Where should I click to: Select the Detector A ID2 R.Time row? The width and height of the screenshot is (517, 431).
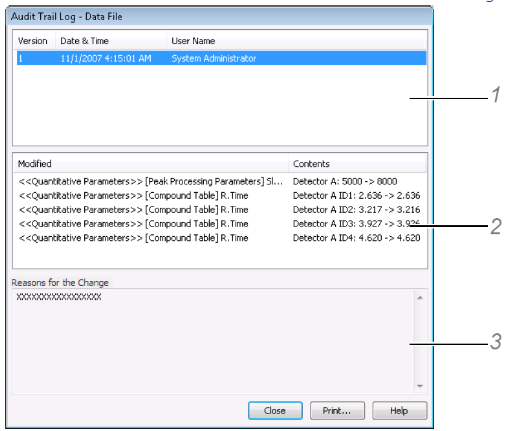(220, 210)
